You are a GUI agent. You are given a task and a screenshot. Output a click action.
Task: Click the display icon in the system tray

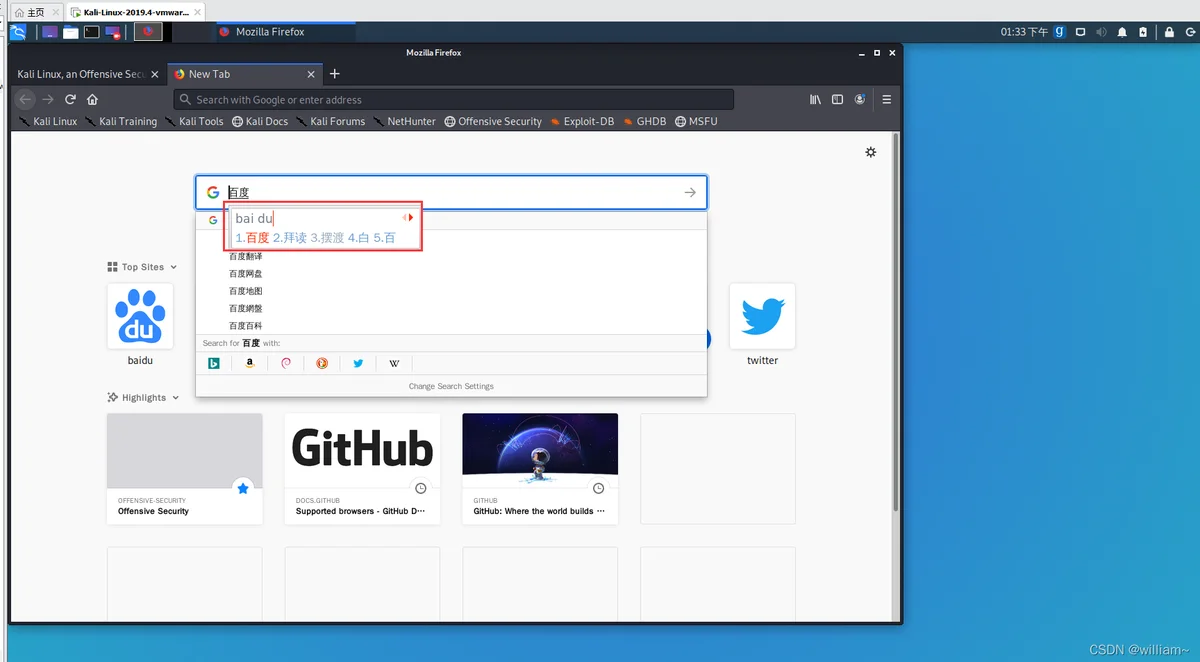[x=1081, y=32]
